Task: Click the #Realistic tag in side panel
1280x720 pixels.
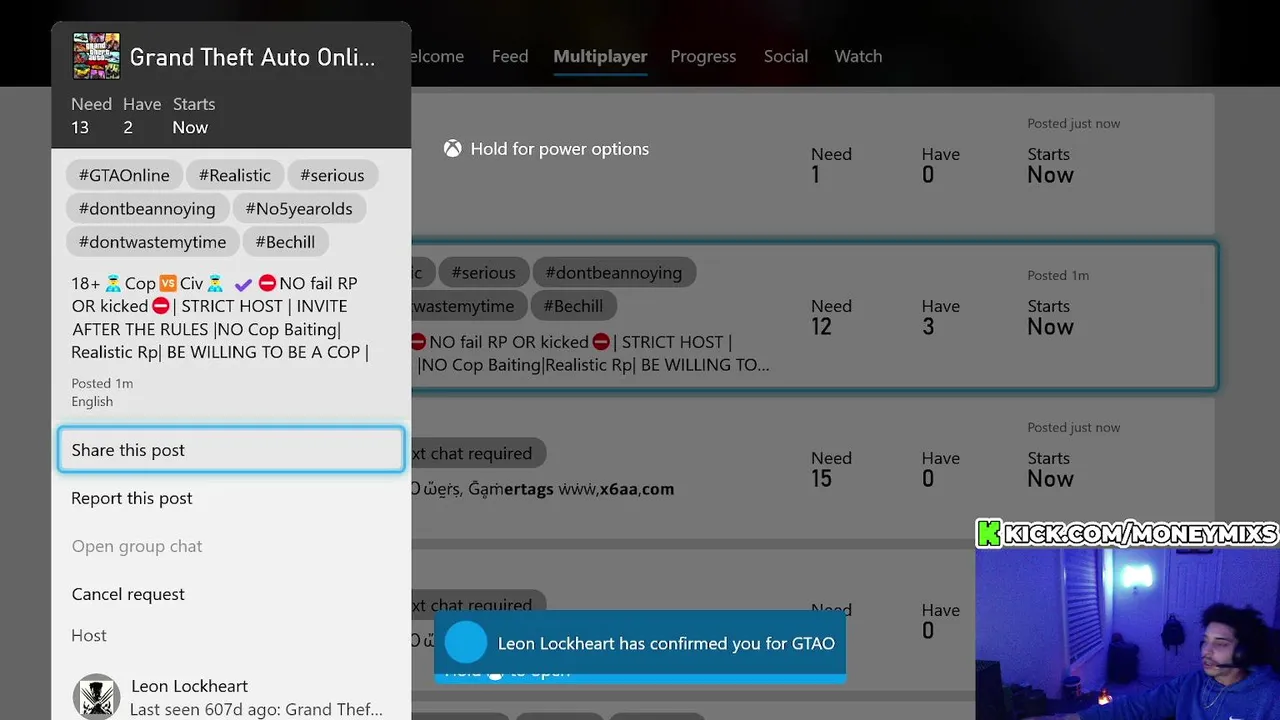Action: click(x=234, y=175)
